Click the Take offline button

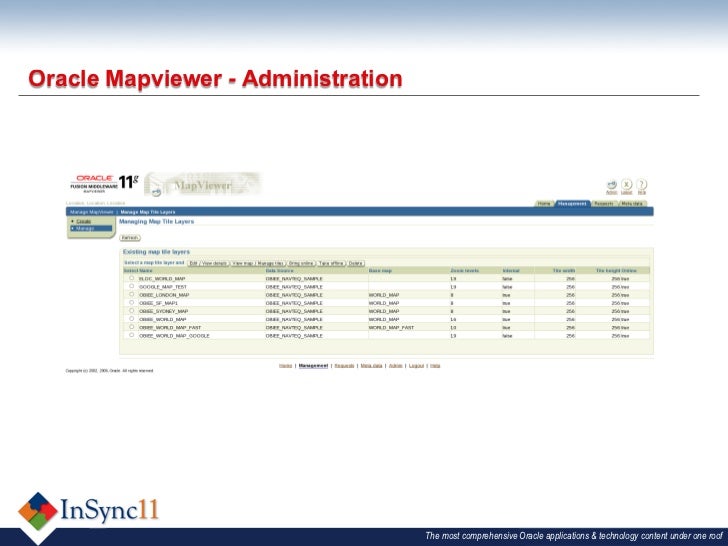click(x=331, y=263)
